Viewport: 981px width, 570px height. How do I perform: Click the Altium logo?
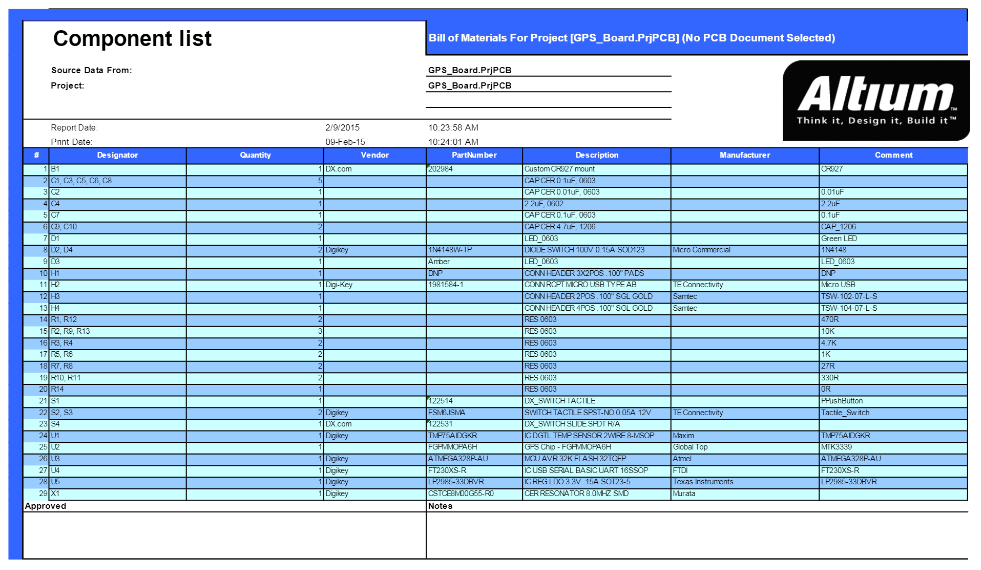coord(875,100)
